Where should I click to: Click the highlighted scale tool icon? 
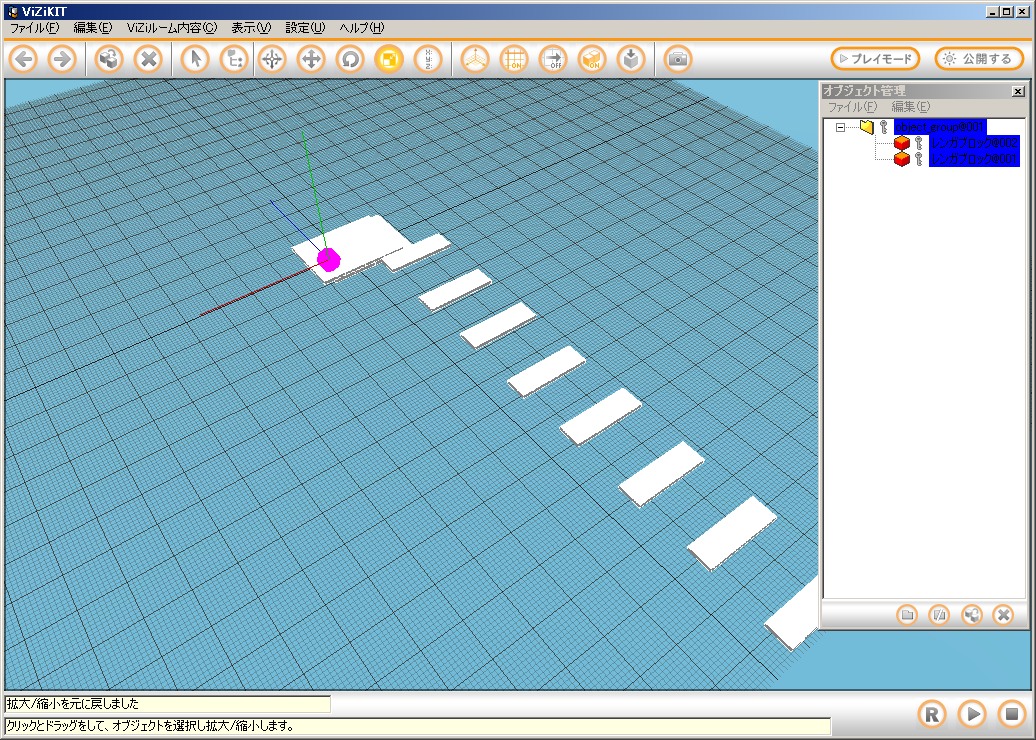pos(389,59)
